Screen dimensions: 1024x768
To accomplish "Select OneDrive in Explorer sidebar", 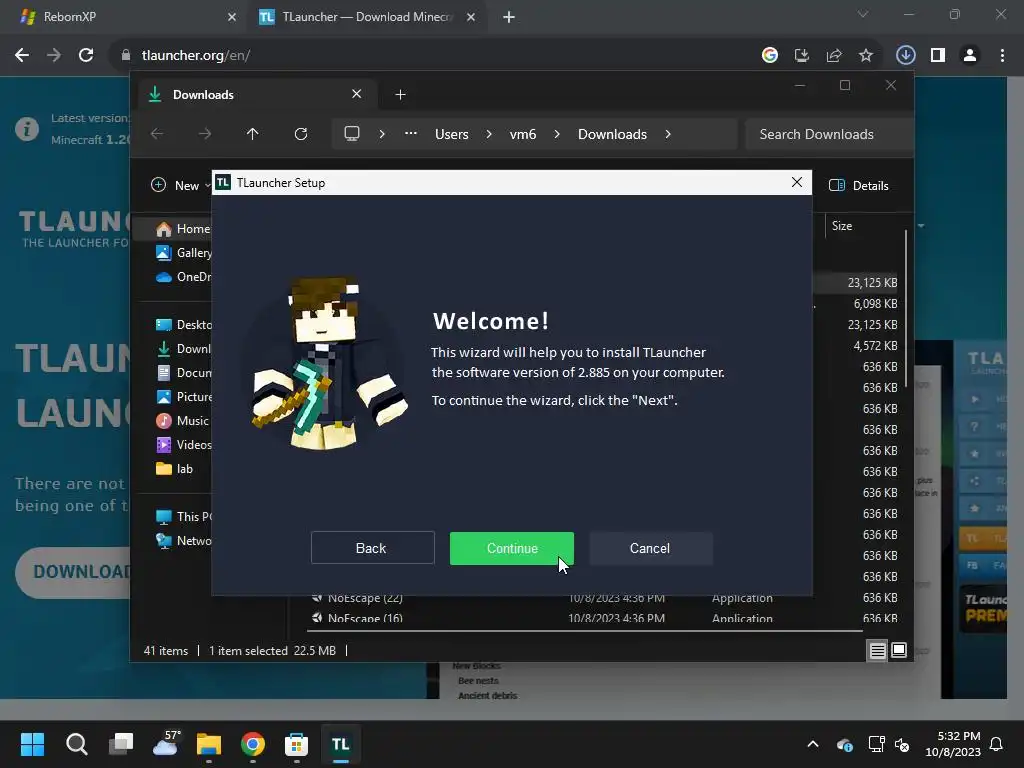I will coord(184,277).
